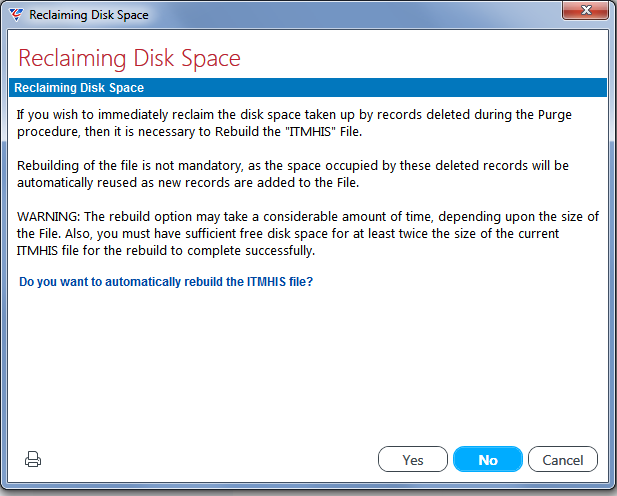
Task: Click empty title bar area left of close button
Action: point(354,15)
